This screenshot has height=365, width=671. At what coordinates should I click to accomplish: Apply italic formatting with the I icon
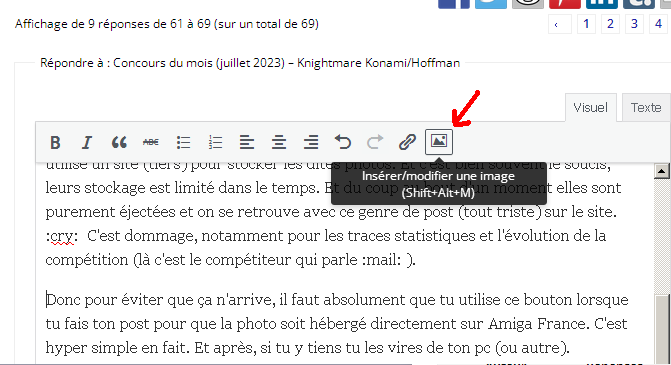click(87, 142)
